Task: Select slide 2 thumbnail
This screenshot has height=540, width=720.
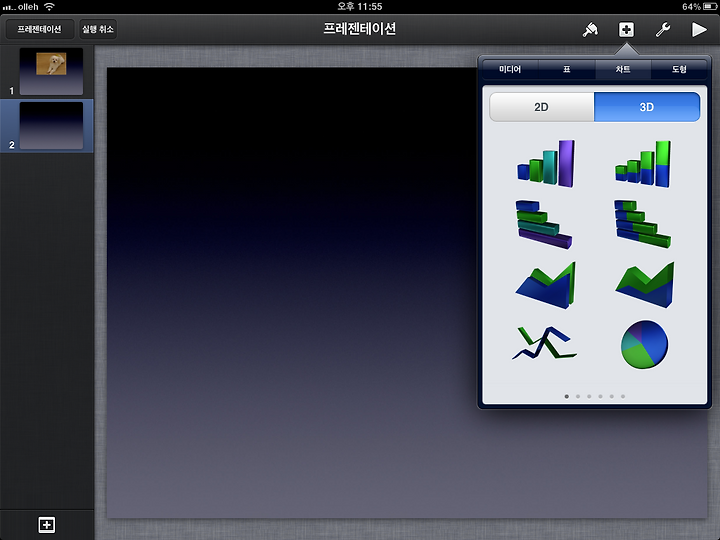Action: click(x=51, y=126)
